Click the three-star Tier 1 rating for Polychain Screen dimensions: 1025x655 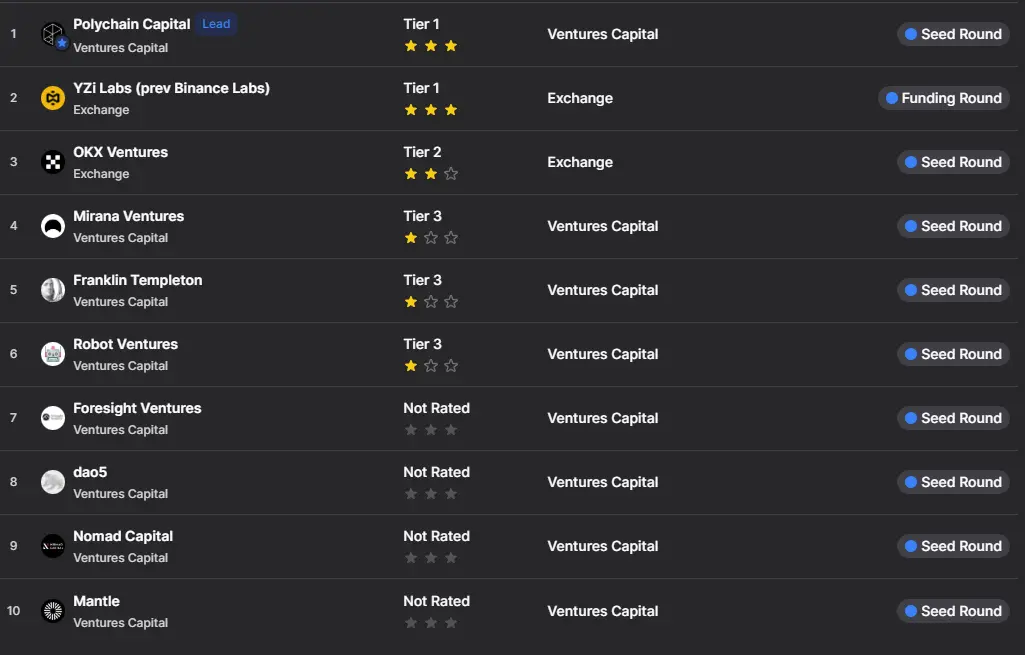coord(431,46)
